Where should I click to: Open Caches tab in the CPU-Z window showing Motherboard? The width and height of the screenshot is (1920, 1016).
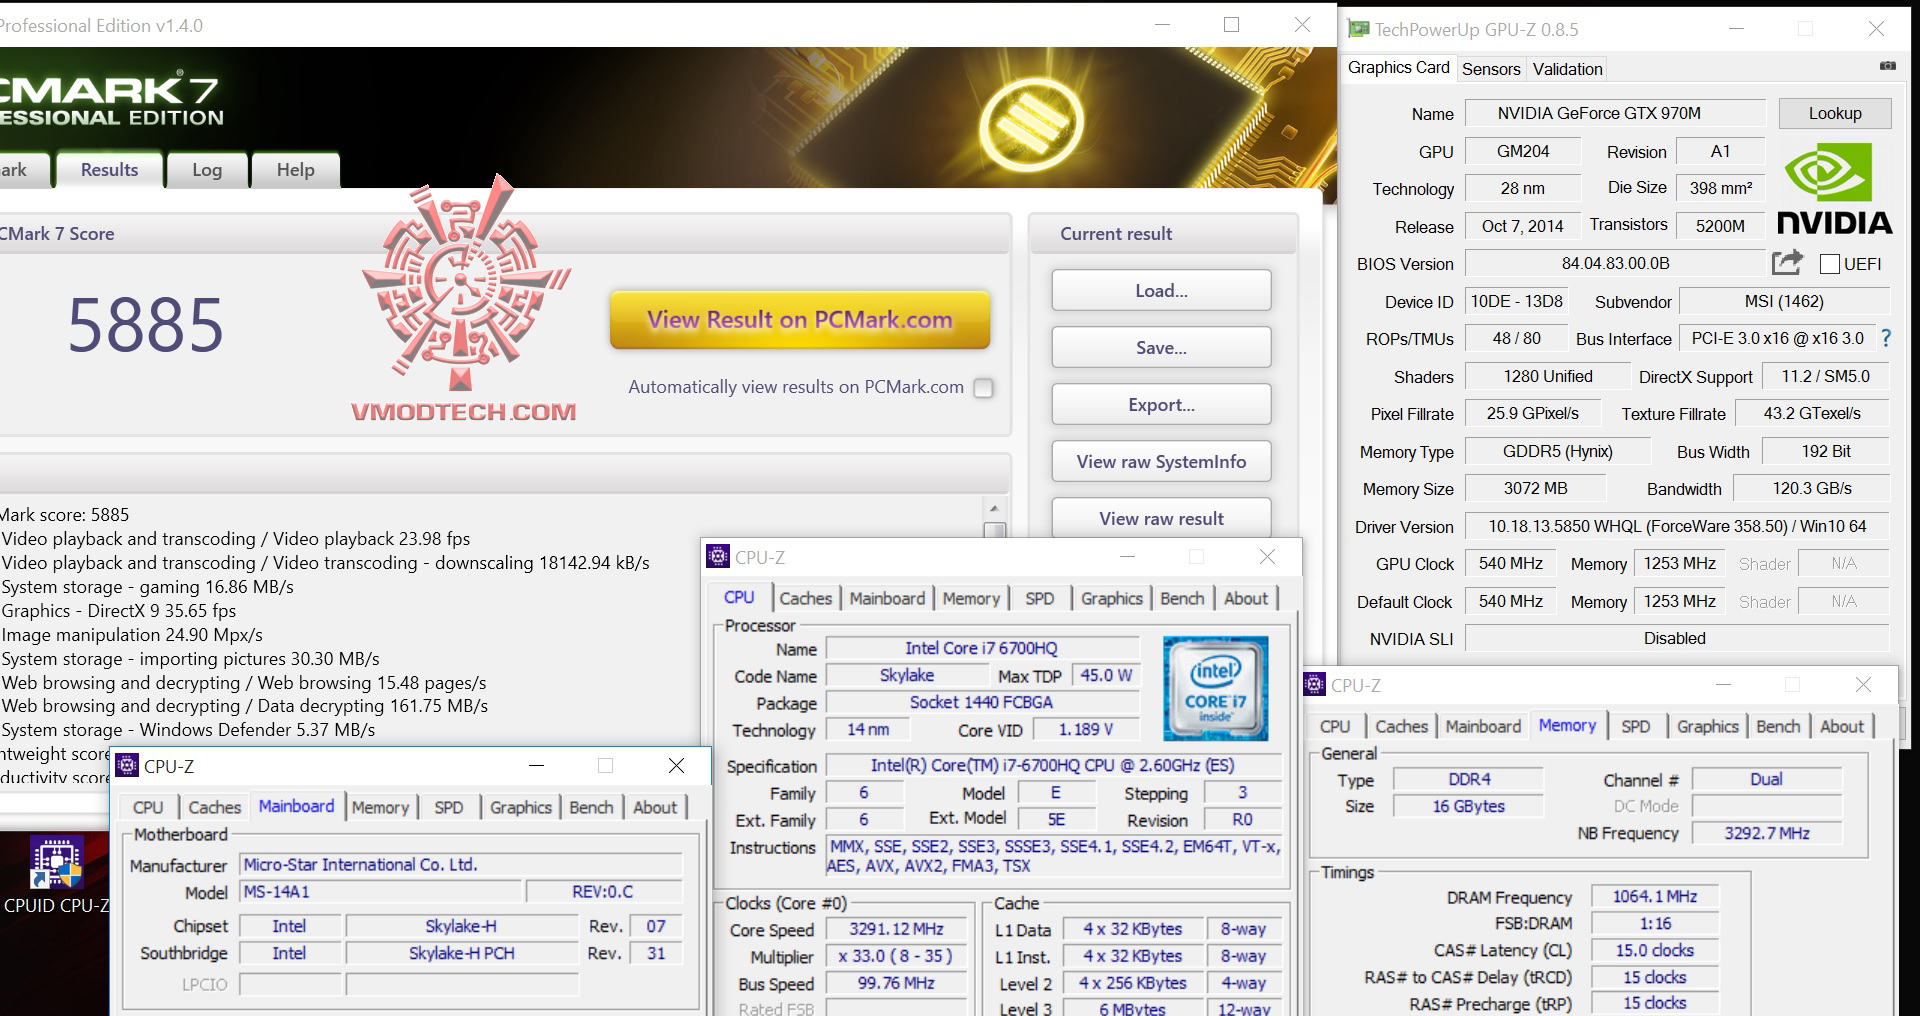215,807
